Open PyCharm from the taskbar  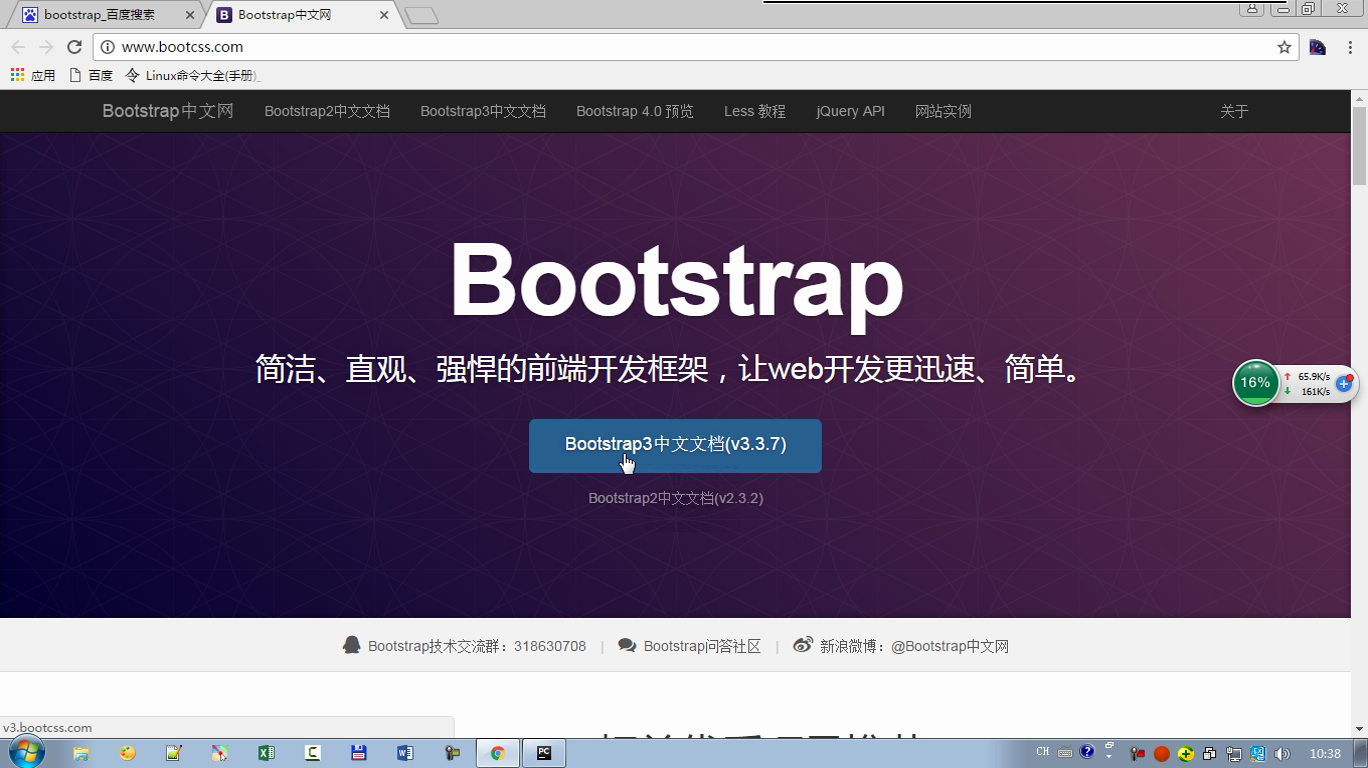[544, 751]
